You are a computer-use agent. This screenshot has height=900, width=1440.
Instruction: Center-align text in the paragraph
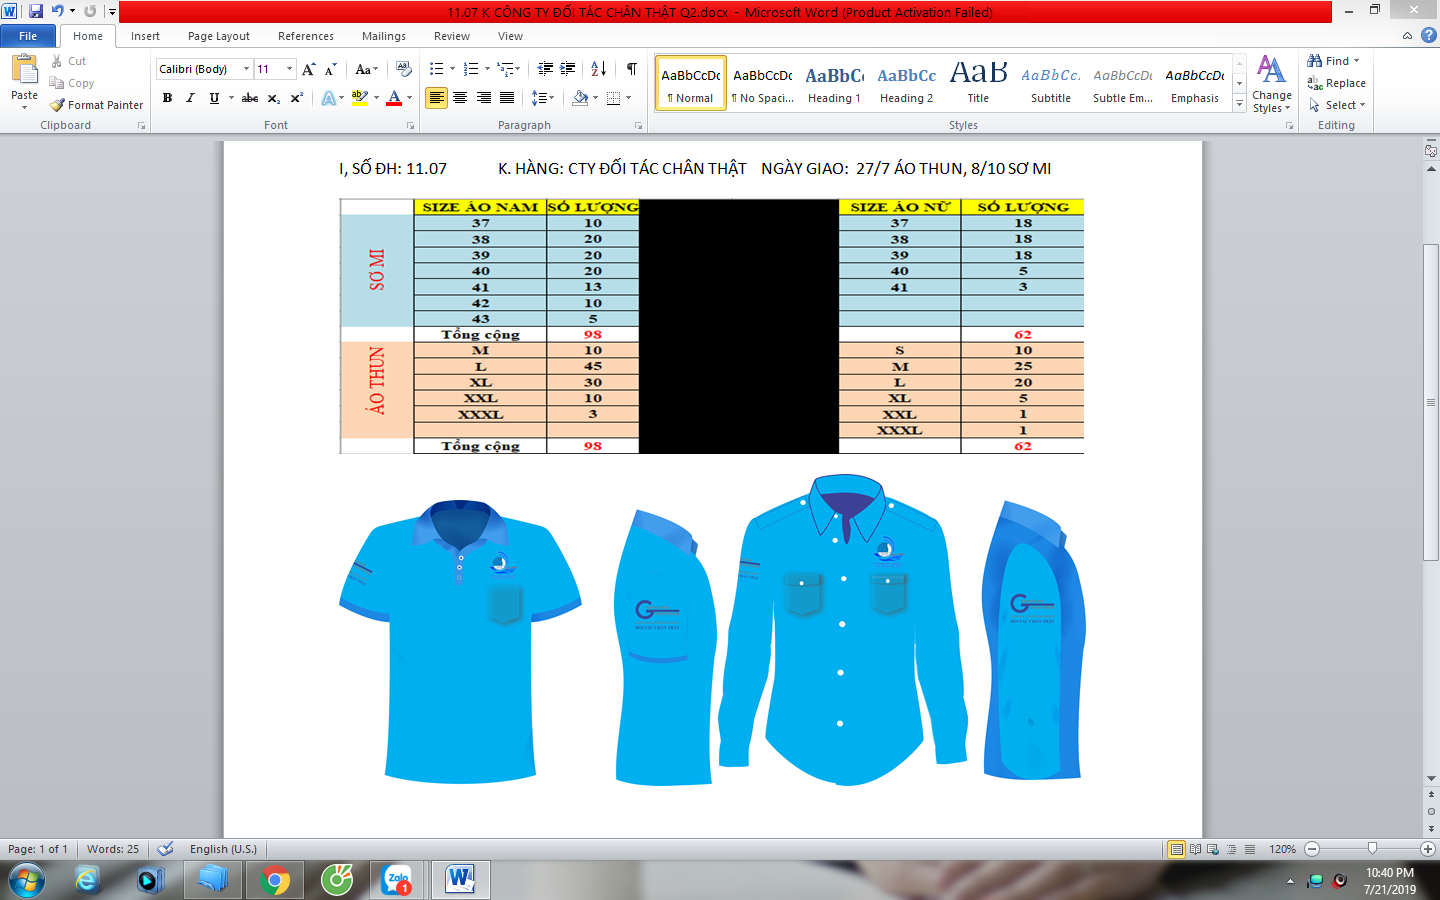click(460, 98)
